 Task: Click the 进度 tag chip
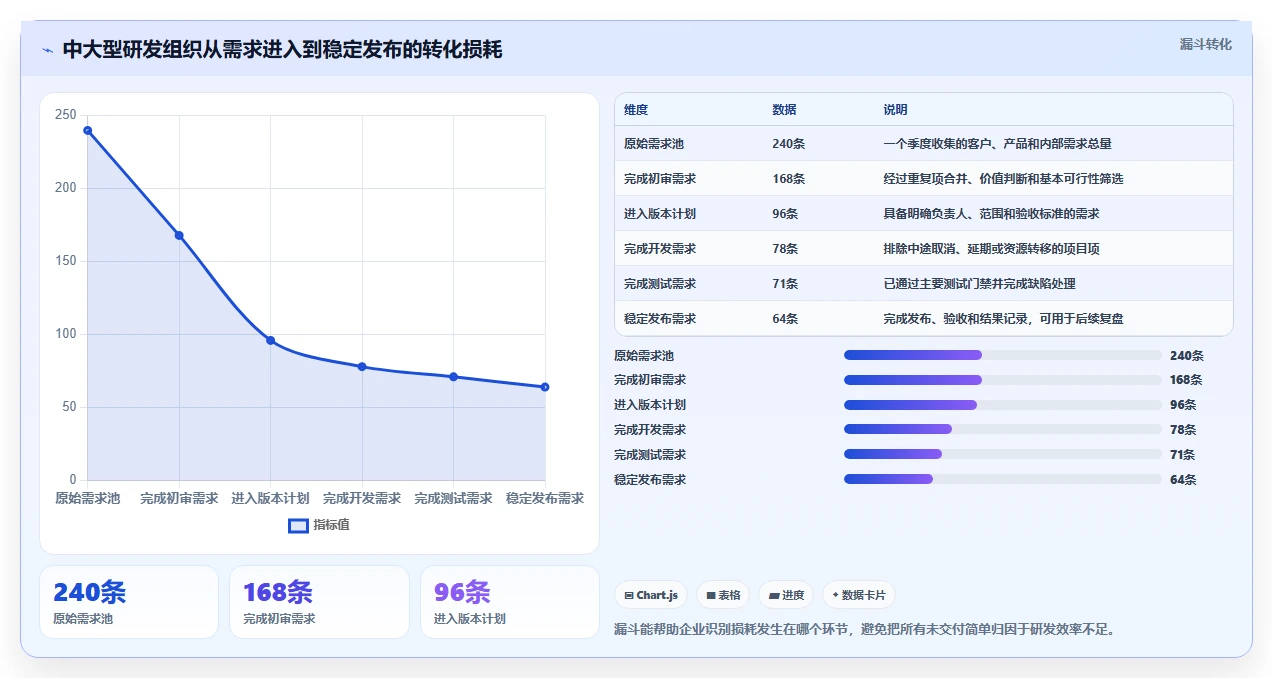coord(786,595)
